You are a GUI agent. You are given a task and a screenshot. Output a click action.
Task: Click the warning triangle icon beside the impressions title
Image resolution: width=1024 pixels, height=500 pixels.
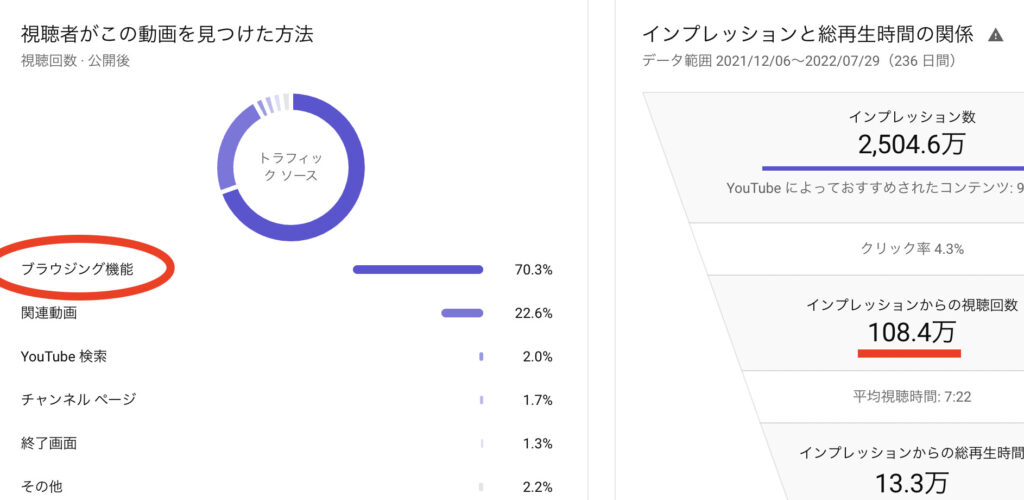tap(995, 35)
